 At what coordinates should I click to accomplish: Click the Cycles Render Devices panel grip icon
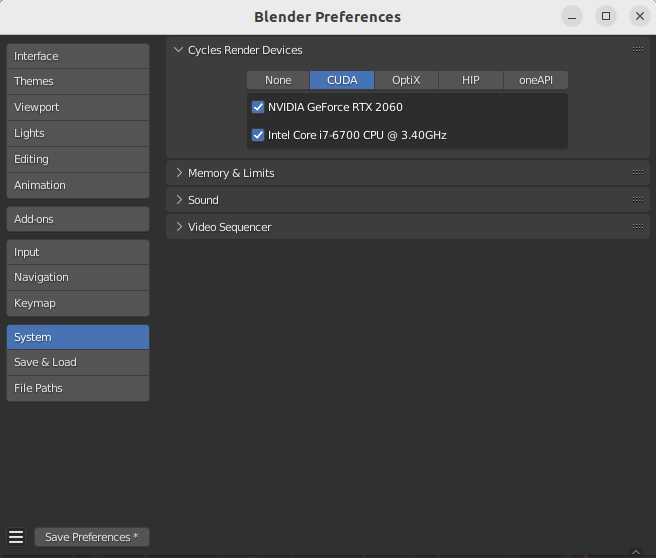click(638, 49)
